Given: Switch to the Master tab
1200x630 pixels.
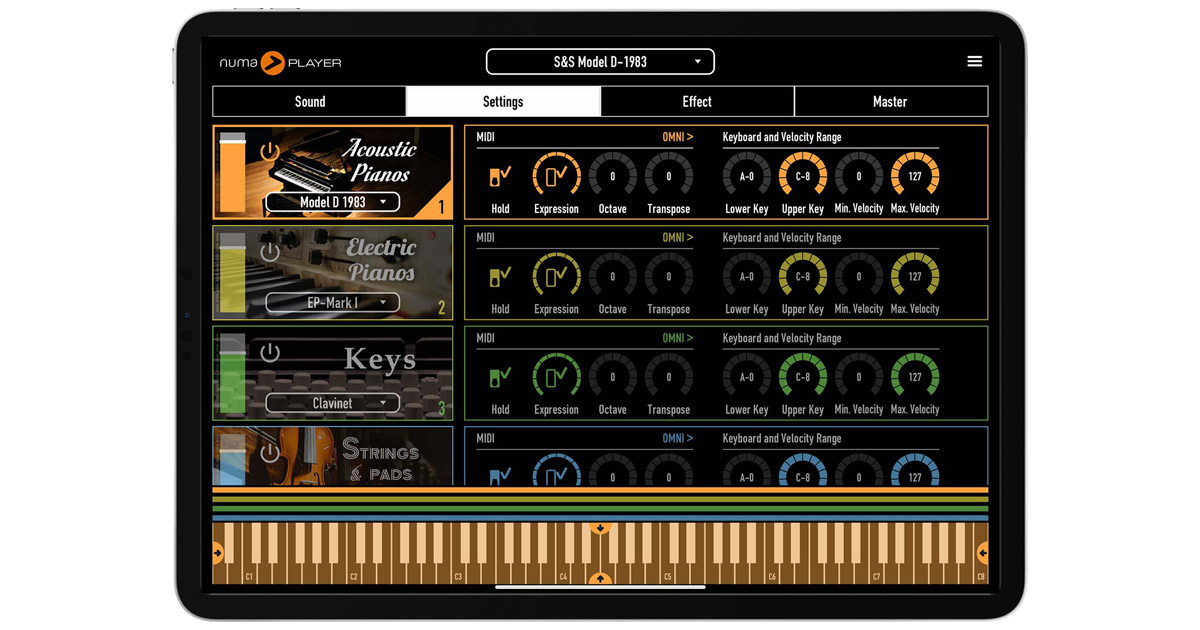Looking at the screenshot, I should coord(890,102).
